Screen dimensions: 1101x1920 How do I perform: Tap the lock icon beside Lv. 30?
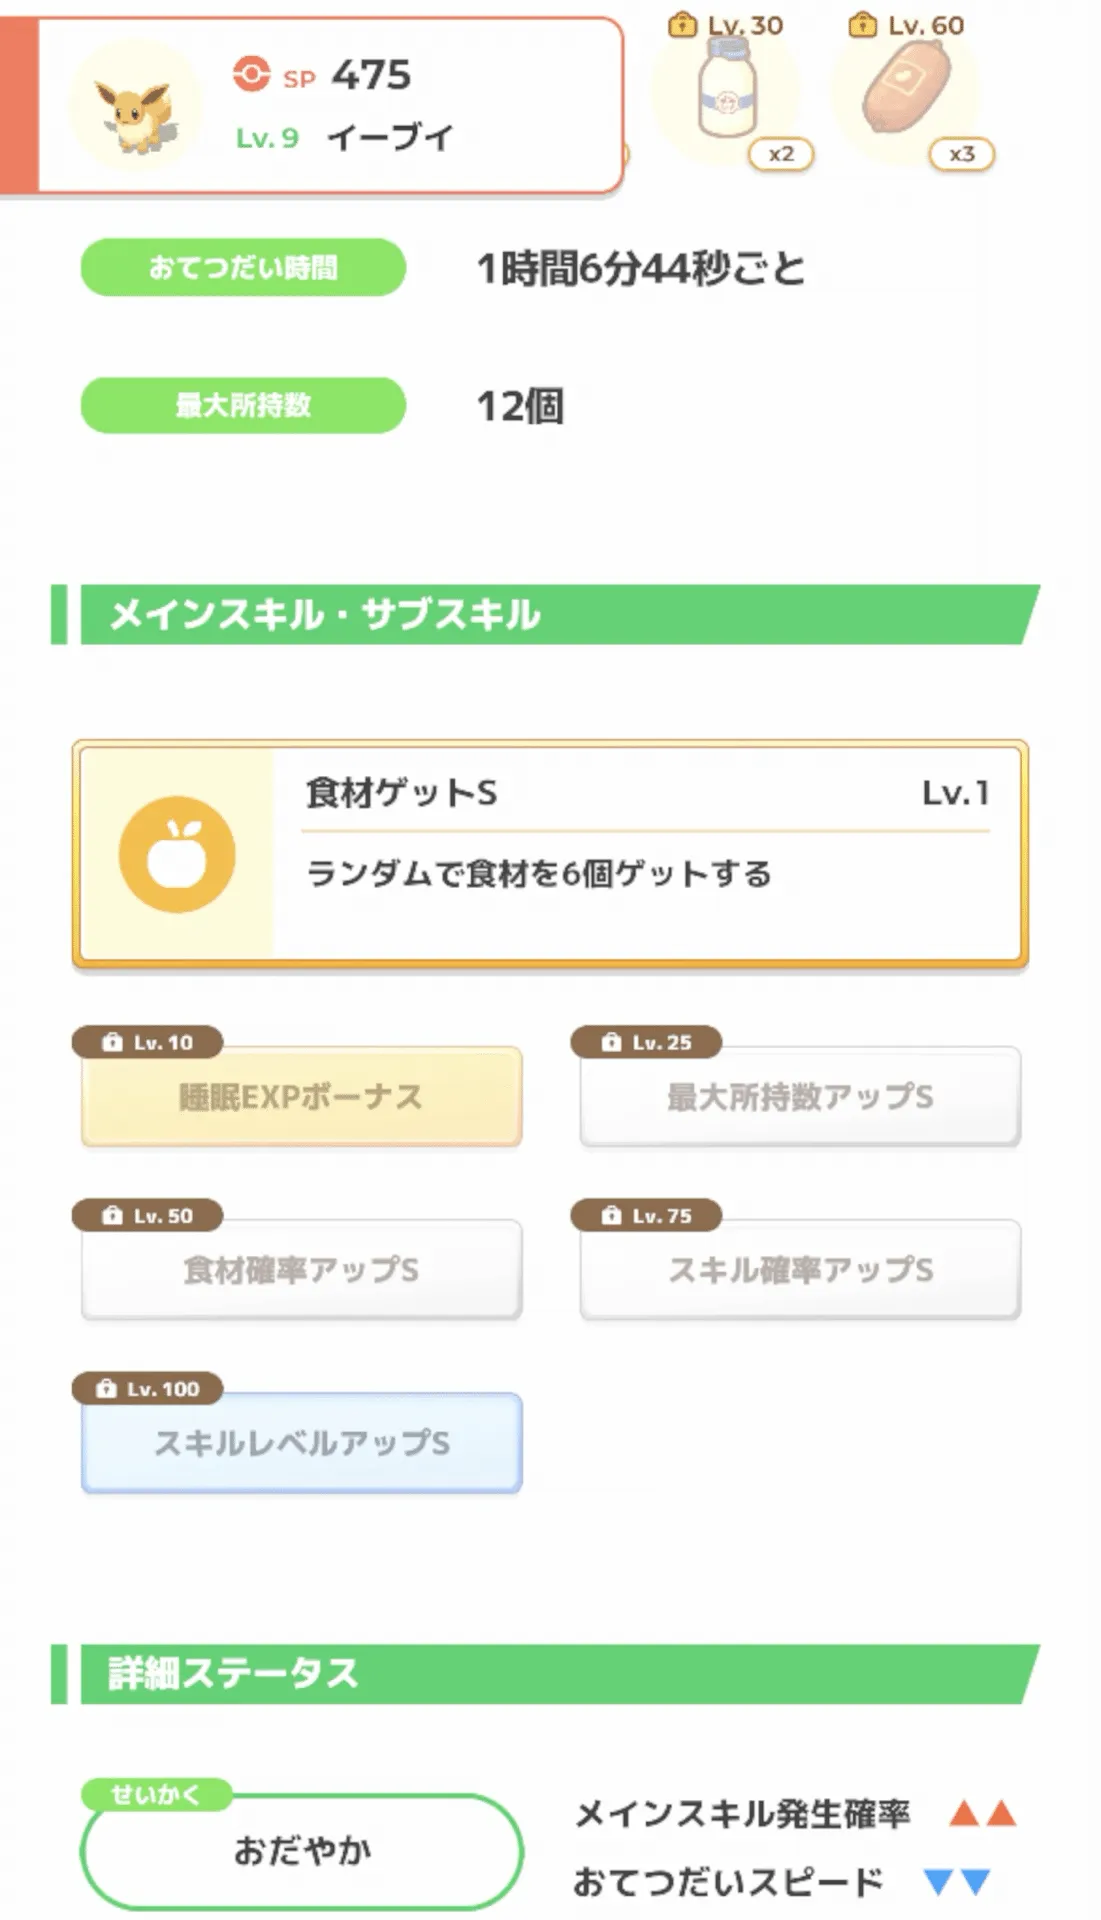pyautogui.click(x=682, y=24)
